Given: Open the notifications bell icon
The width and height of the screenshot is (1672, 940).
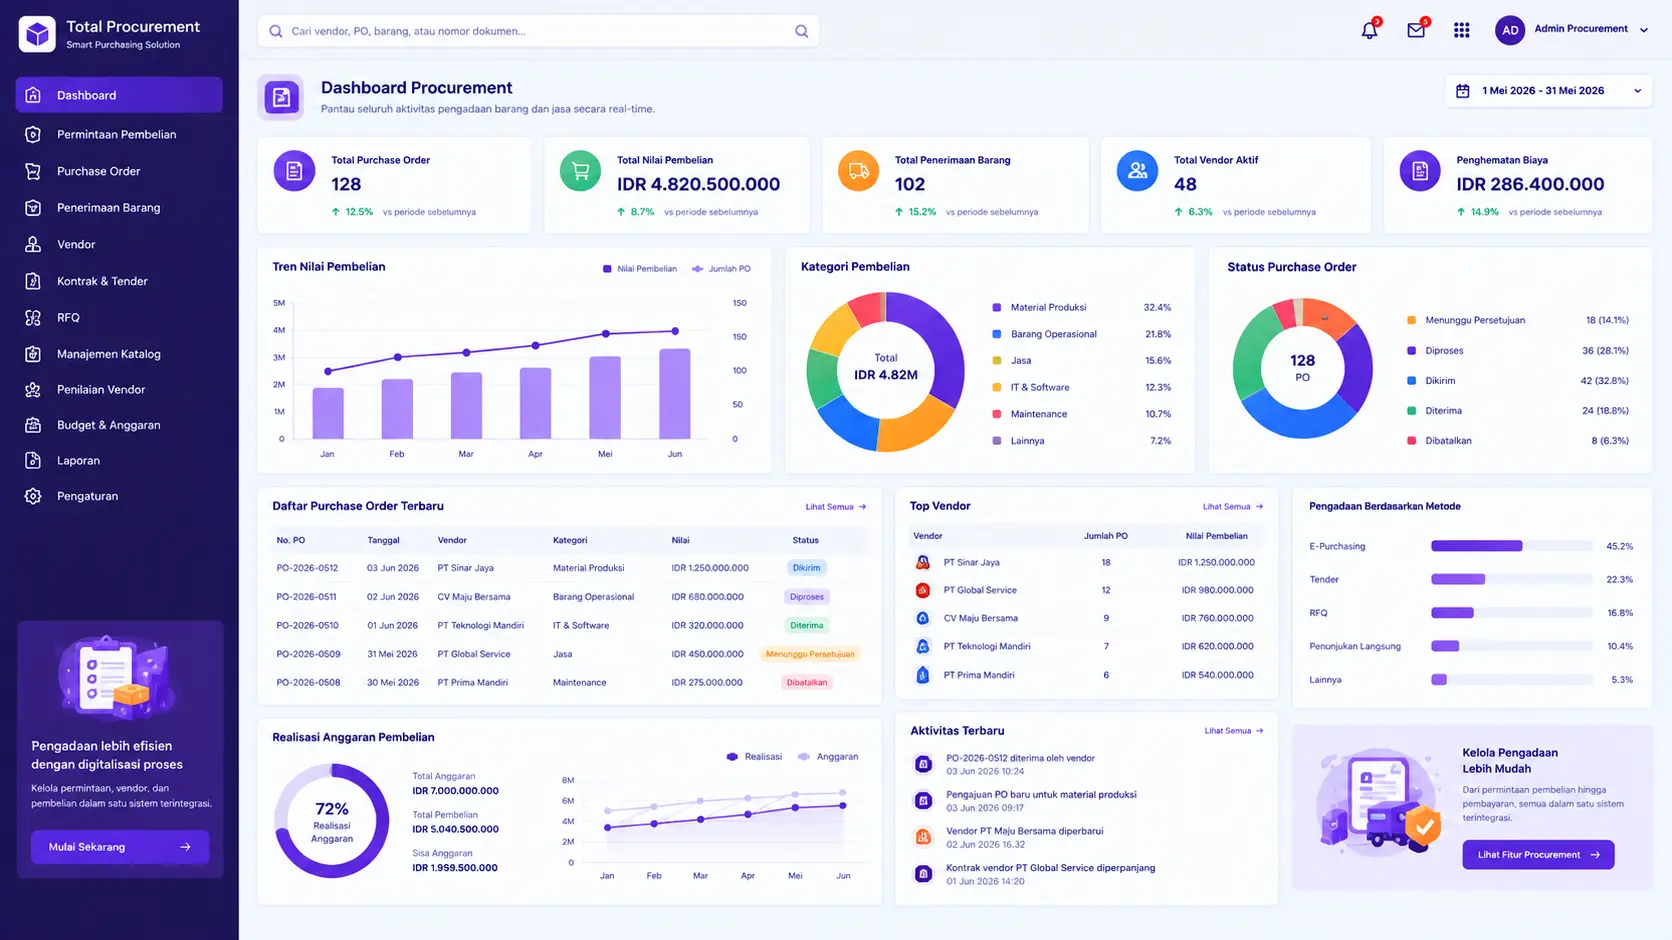Looking at the screenshot, I should (1369, 30).
